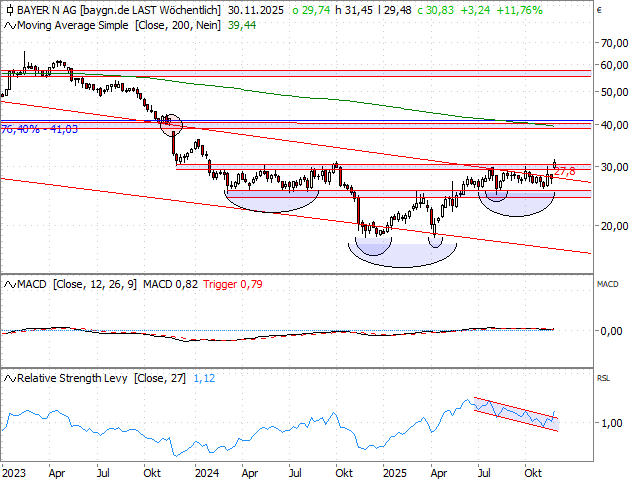This screenshot has width=640, height=480.
Task: Click the MACD indicator line icon
Action: tap(10, 284)
